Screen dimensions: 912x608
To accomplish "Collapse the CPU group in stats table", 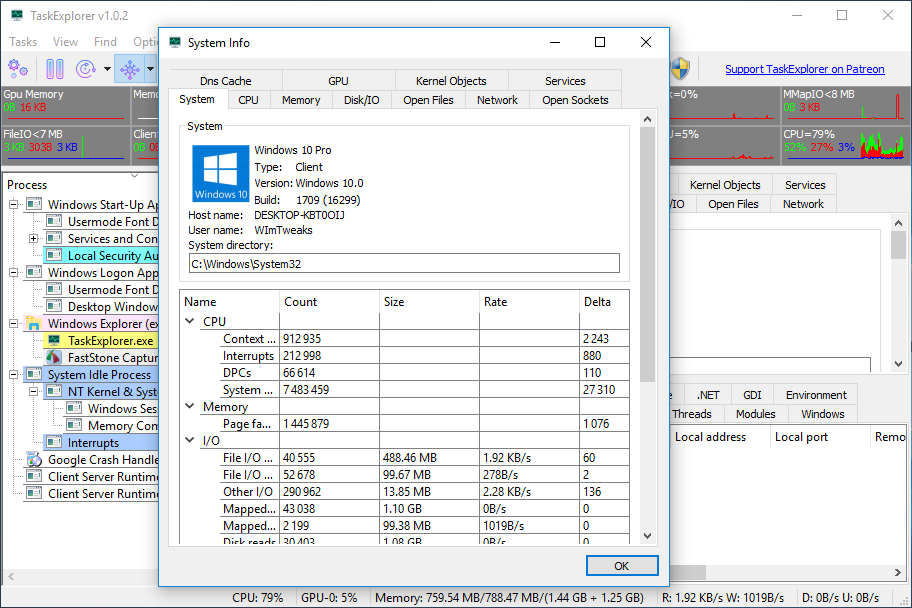I will pos(190,321).
